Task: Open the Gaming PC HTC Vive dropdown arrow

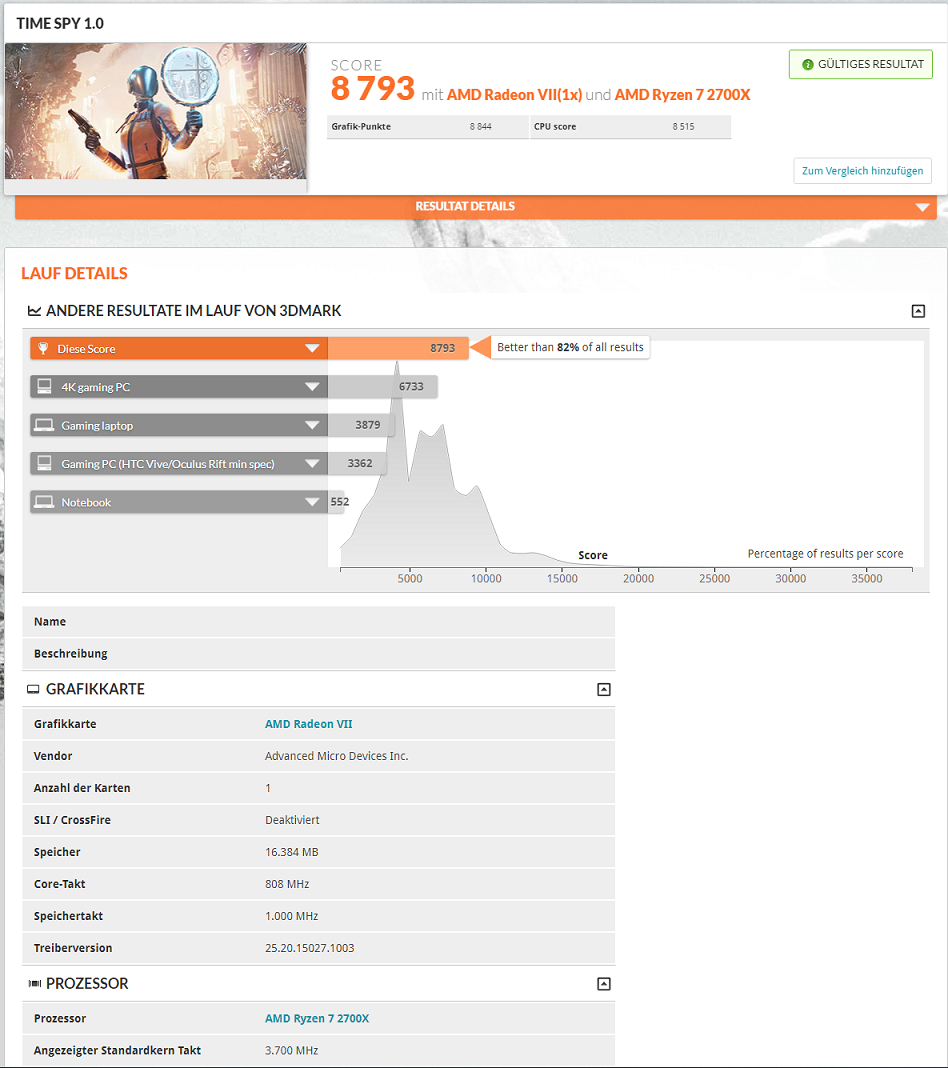Action: 312,464
